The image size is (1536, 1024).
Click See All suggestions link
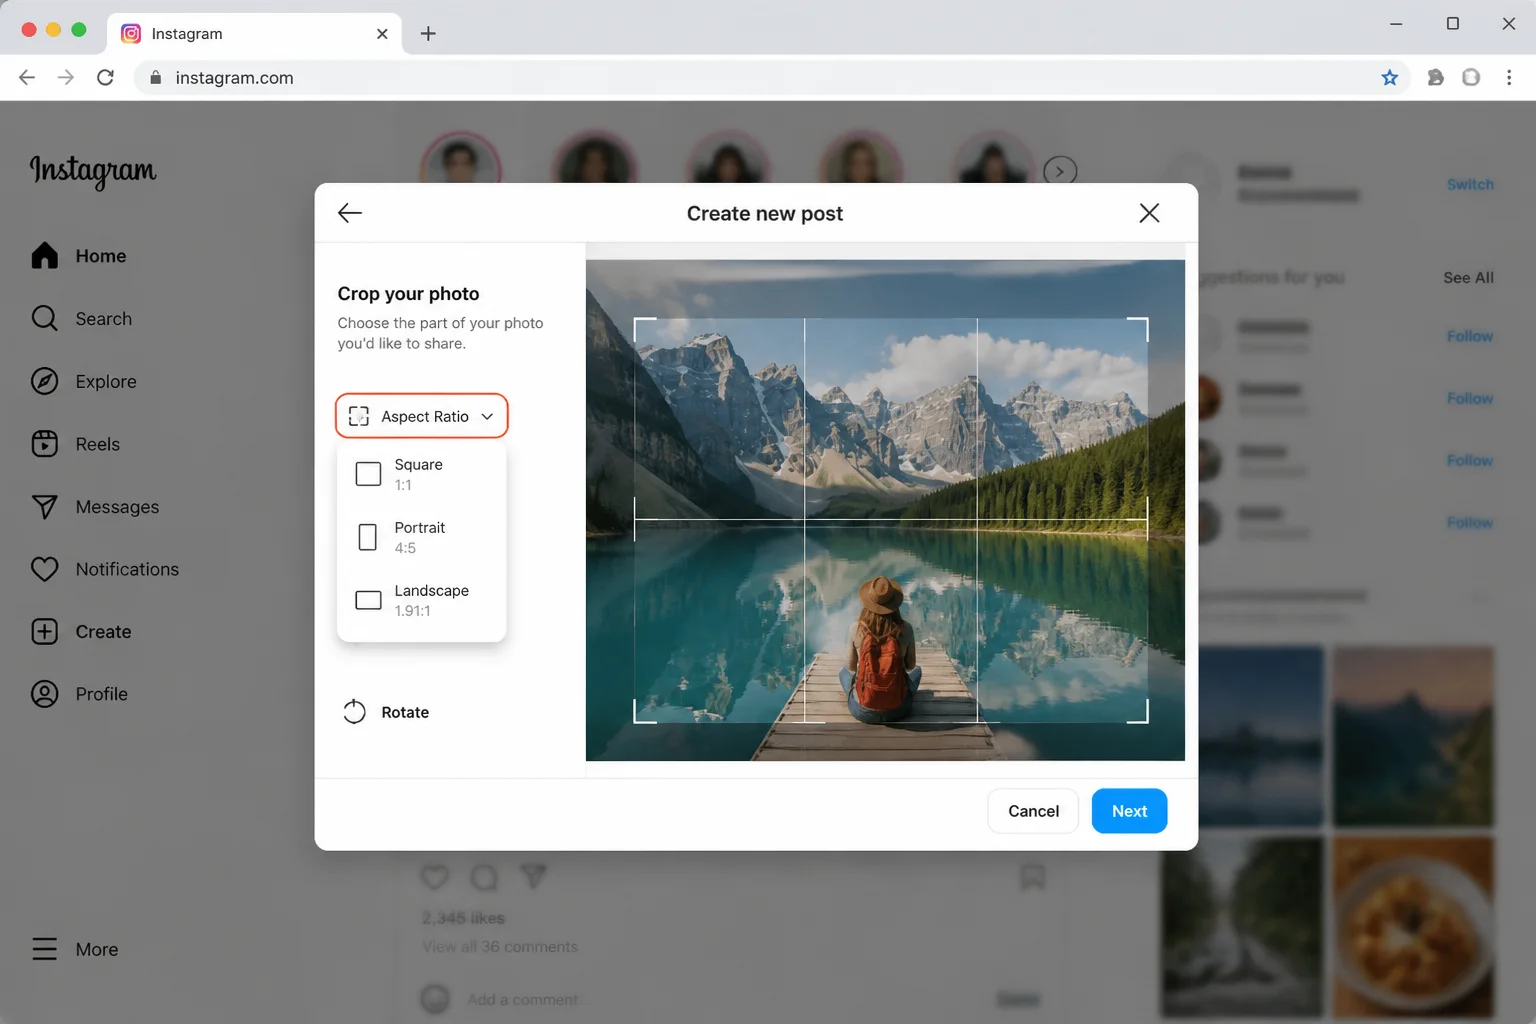(x=1468, y=278)
